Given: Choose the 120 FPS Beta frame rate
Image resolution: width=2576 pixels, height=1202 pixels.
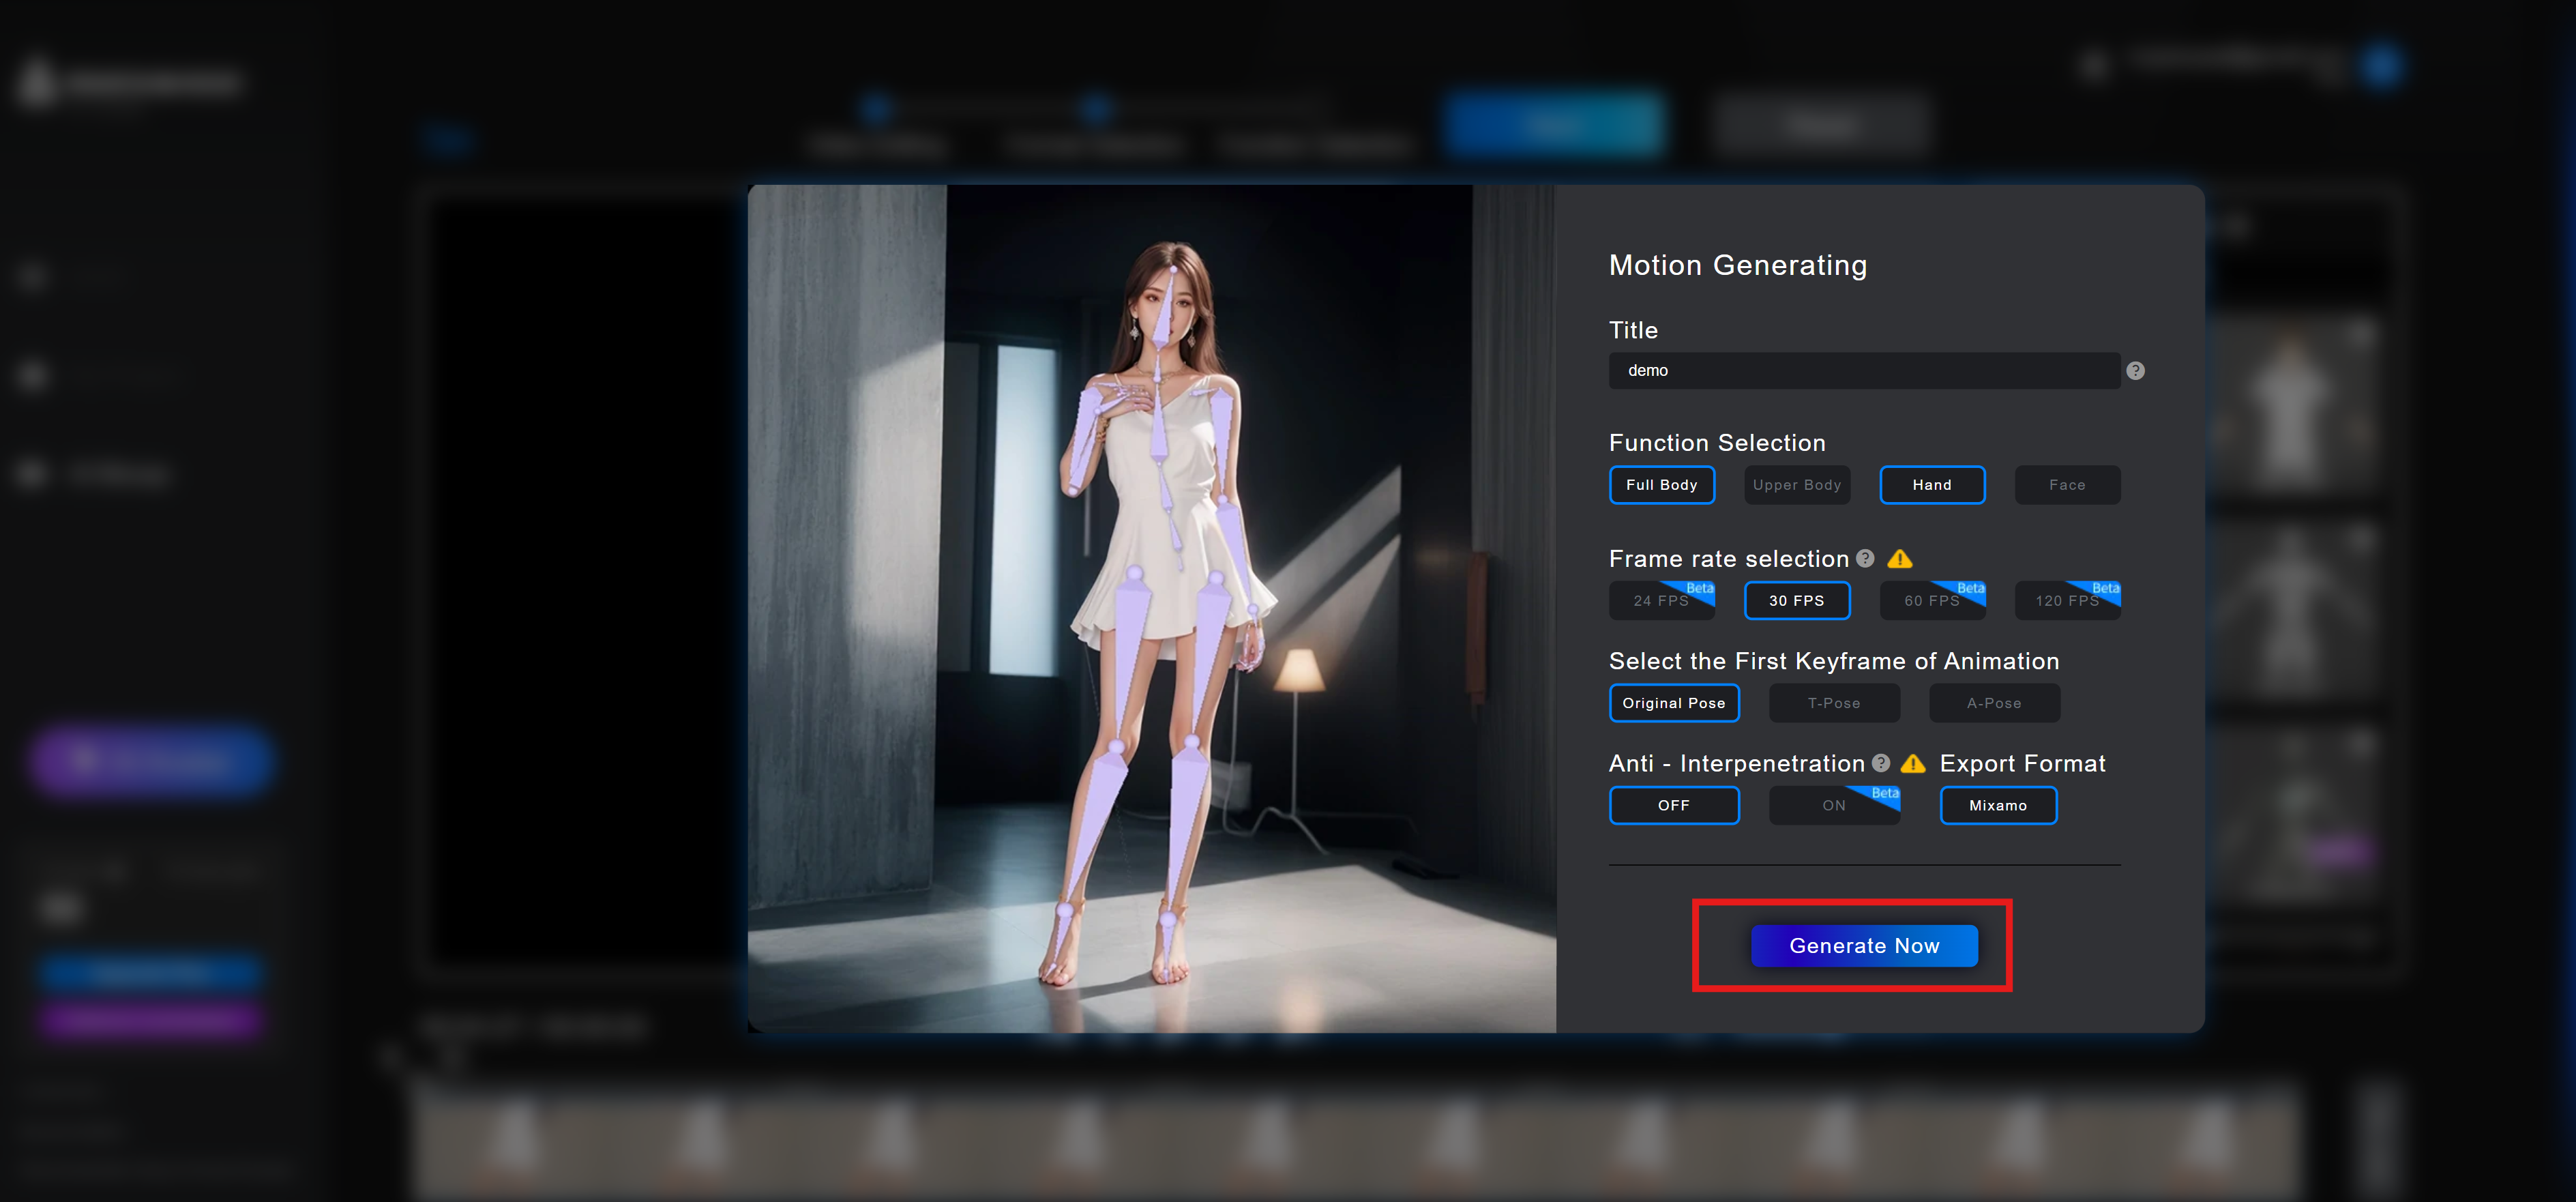Looking at the screenshot, I should (2068, 600).
